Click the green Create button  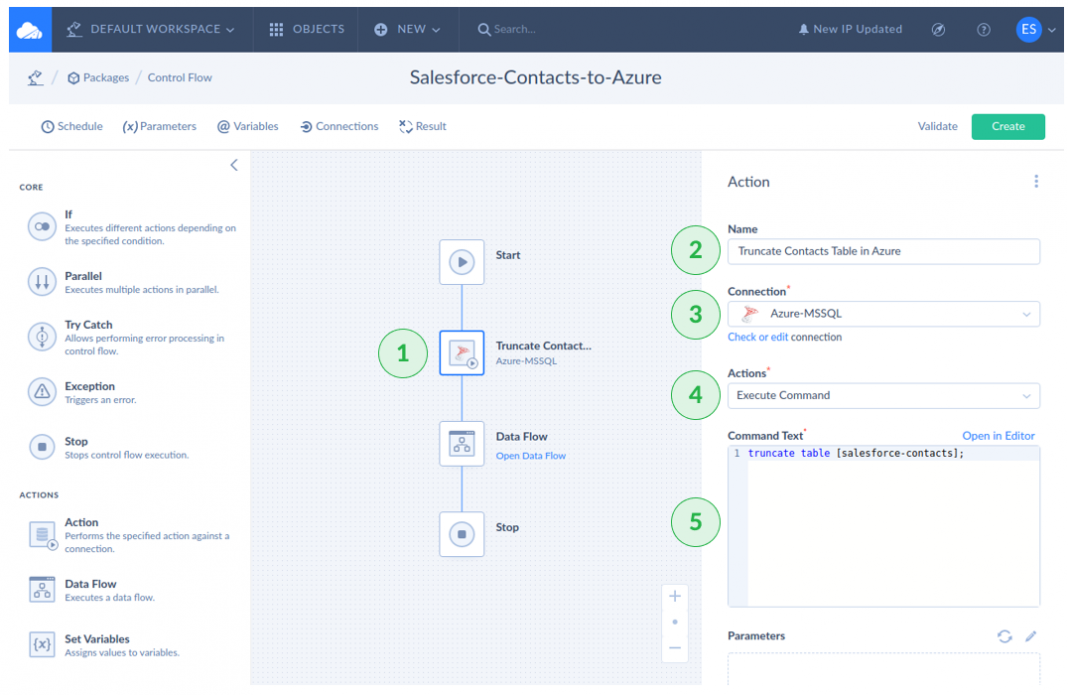[x=1007, y=127]
